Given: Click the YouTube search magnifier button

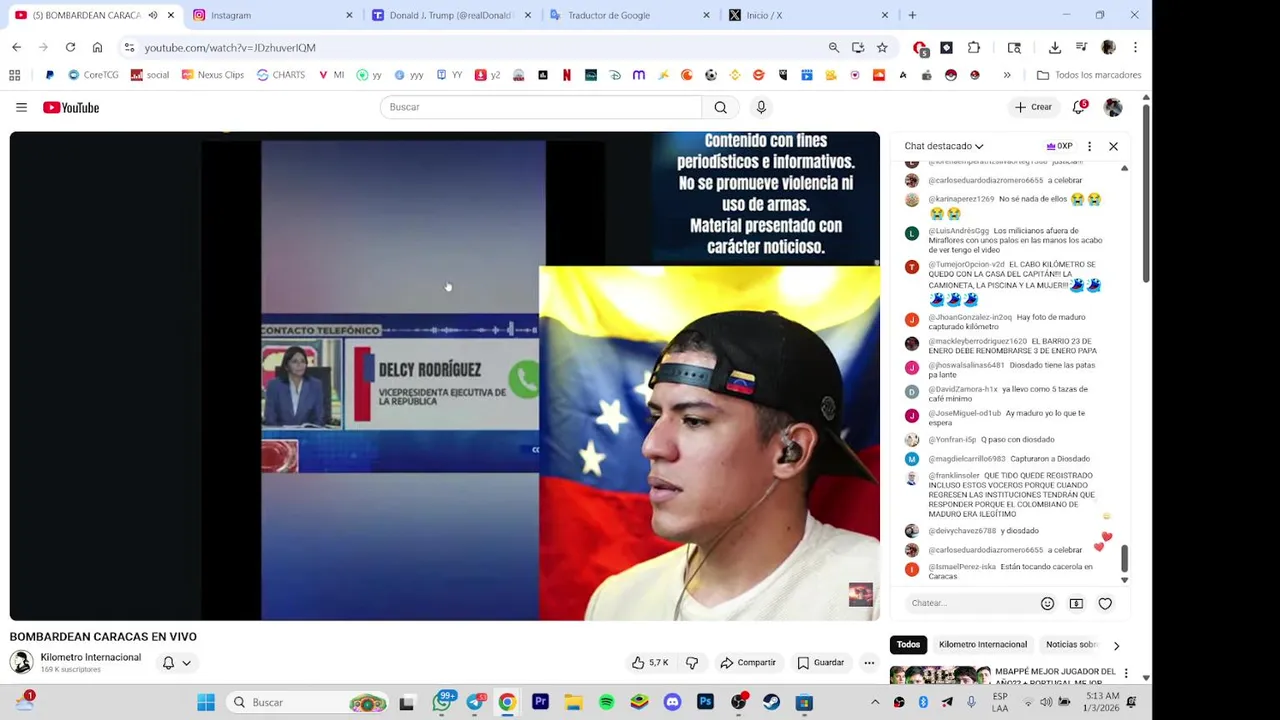Looking at the screenshot, I should tap(720, 107).
